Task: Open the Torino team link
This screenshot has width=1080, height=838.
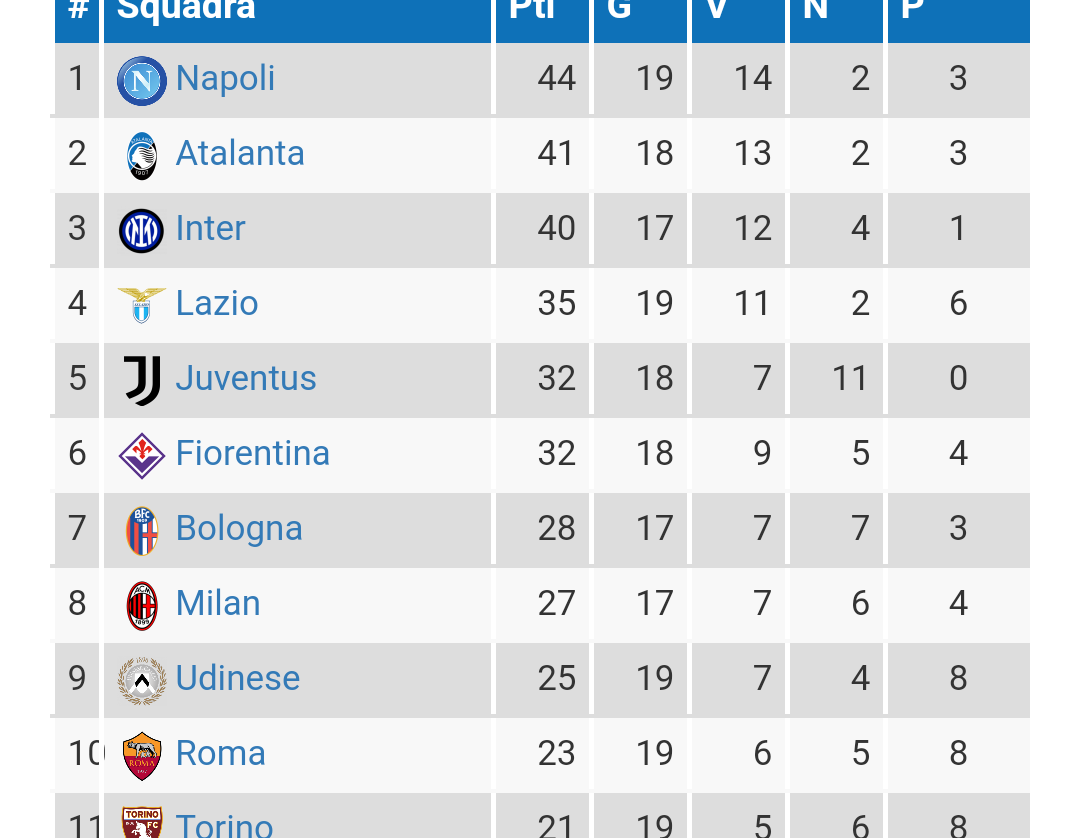Action: click(224, 826)
